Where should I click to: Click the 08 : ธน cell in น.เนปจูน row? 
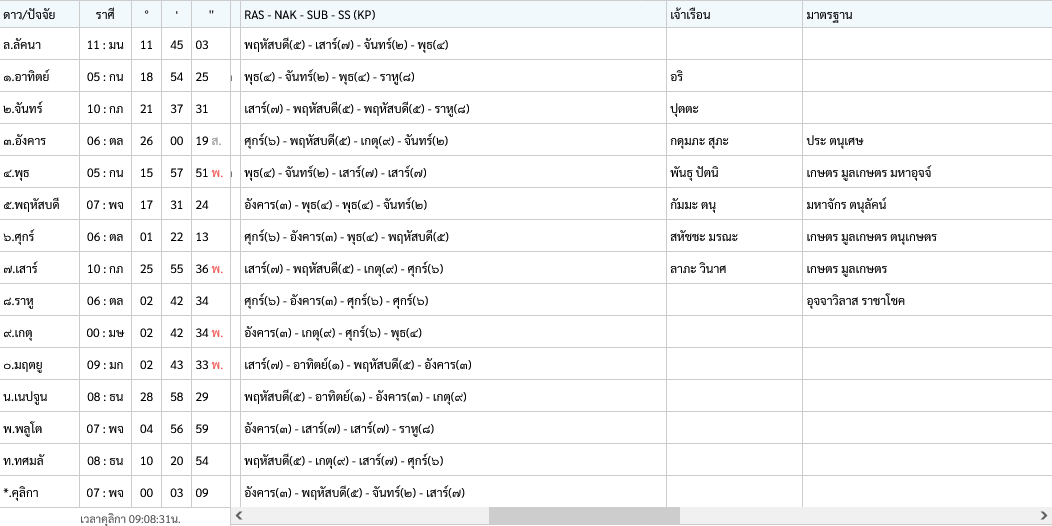click(105, 397)
